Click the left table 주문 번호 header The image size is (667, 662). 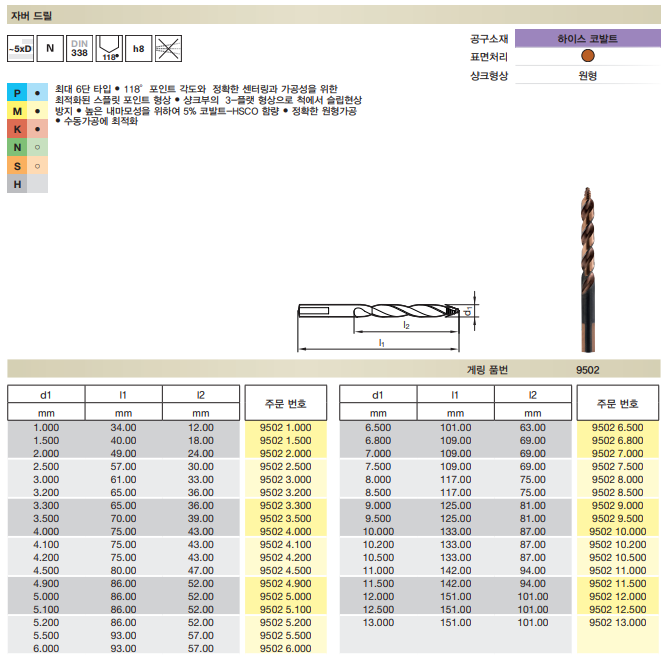pyautogui.click(x=285, y=403)
